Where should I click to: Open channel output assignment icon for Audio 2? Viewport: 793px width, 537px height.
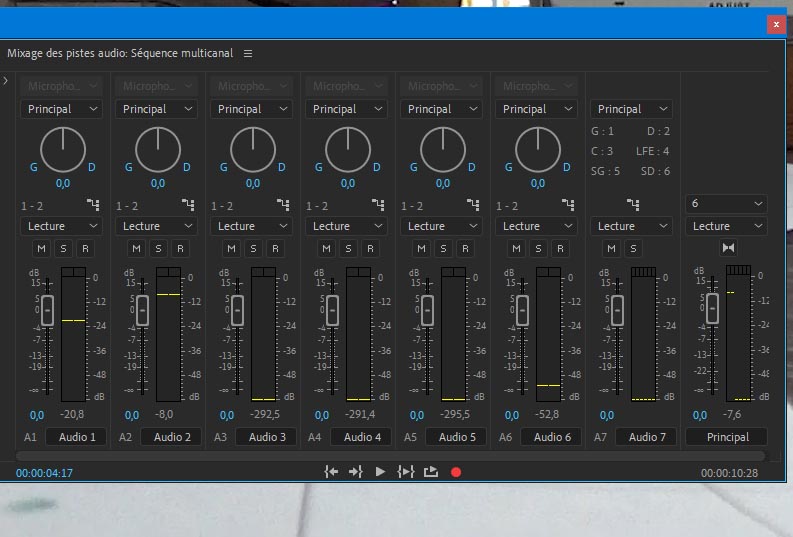[188, 205]
